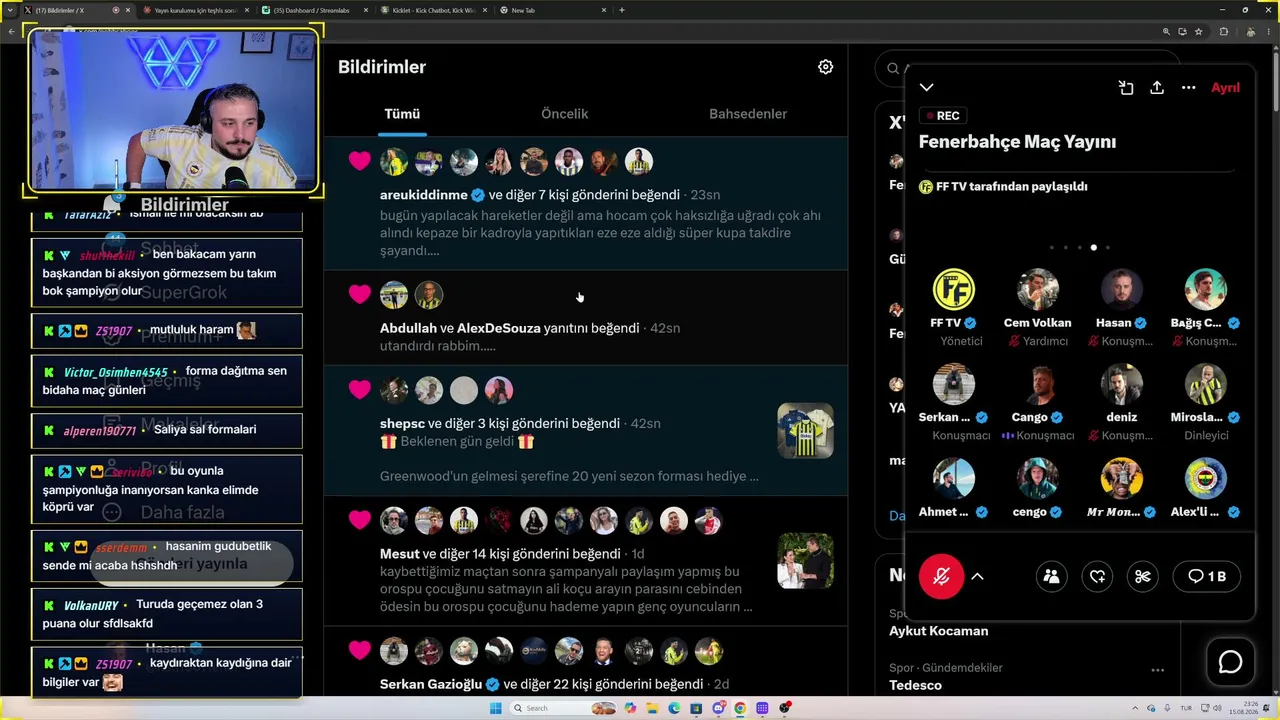The image size is (1280, 720).
Task: Open the browser extensions puzzle icon
Action: 1223,32
